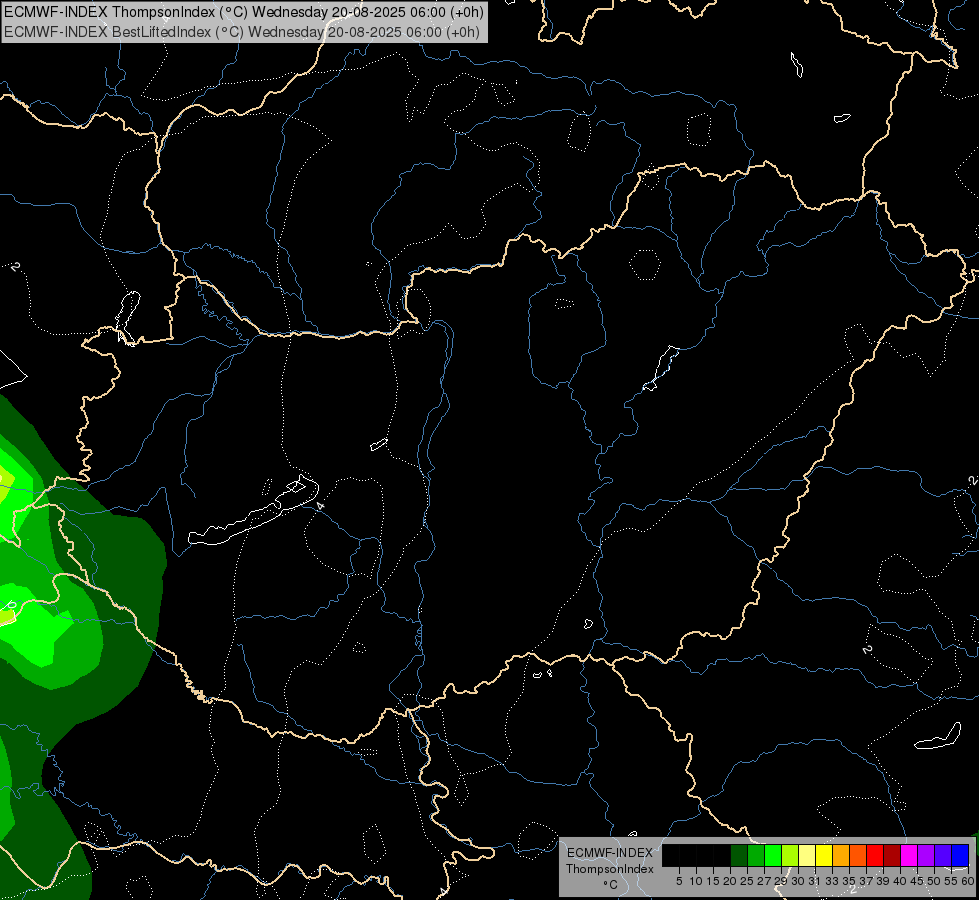The height and width of the screenshot is (900, 979).
Task: Select the yellow-green 29-30 legend swatch
Action: point(790,855)
